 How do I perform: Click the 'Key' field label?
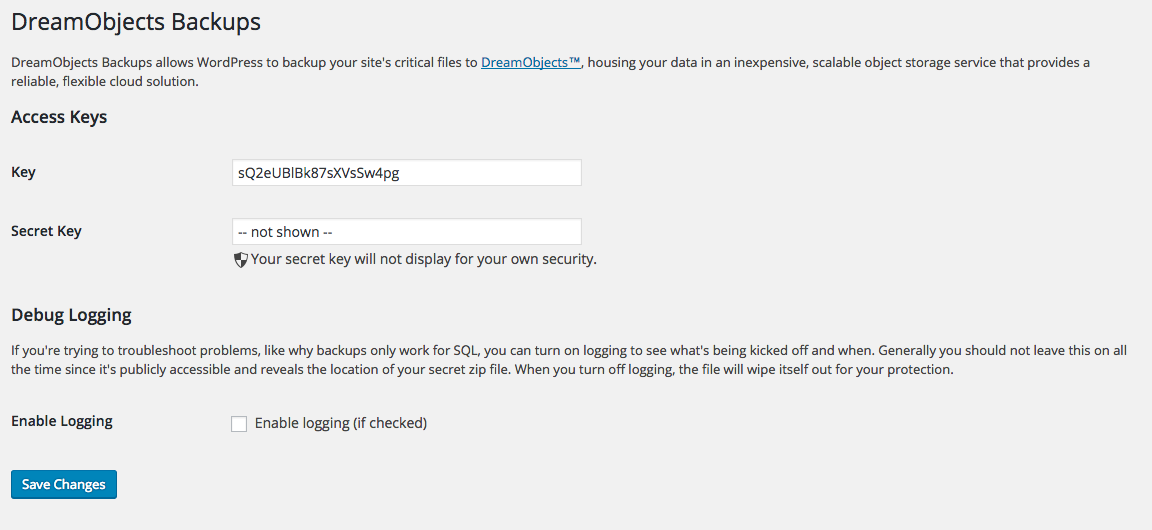pos(24,172)
